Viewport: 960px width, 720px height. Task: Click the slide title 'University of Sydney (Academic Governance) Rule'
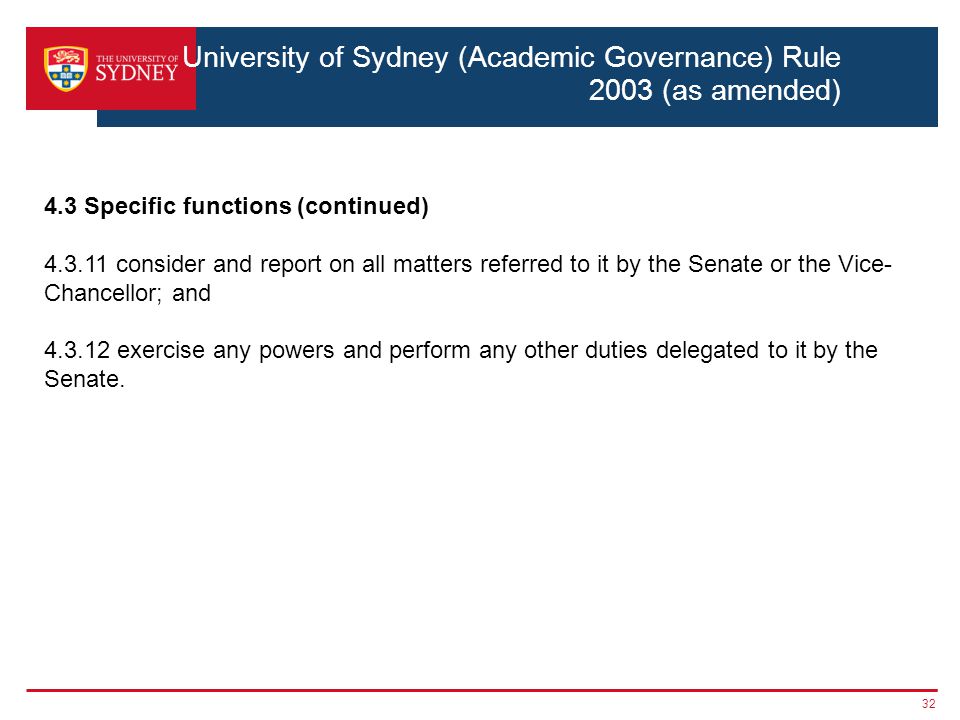point(512,58)
